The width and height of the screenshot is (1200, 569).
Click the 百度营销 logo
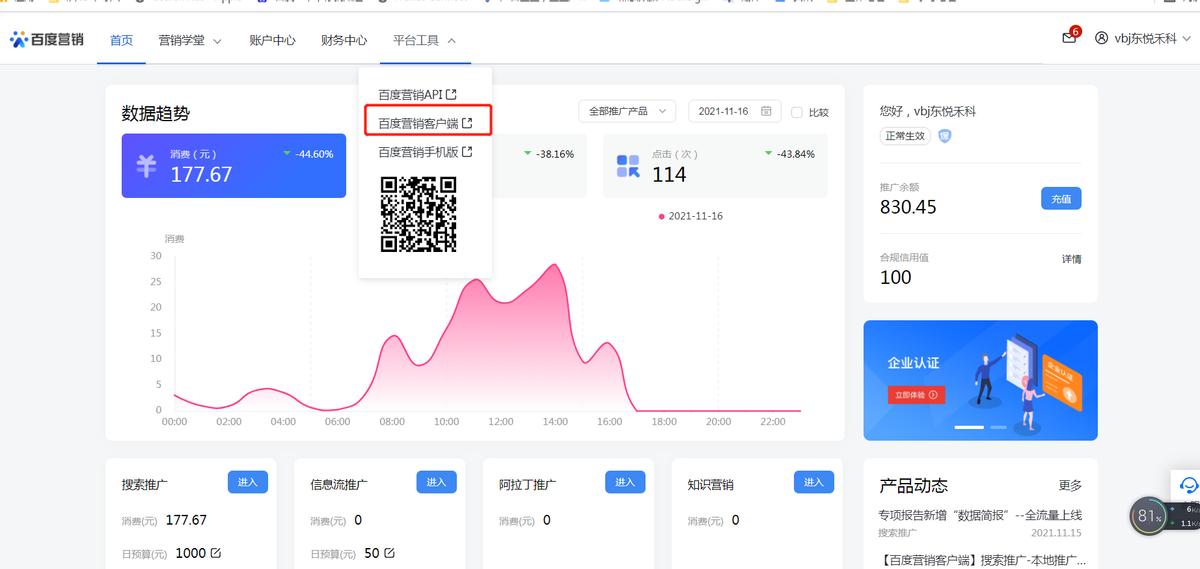coord(47,40)
